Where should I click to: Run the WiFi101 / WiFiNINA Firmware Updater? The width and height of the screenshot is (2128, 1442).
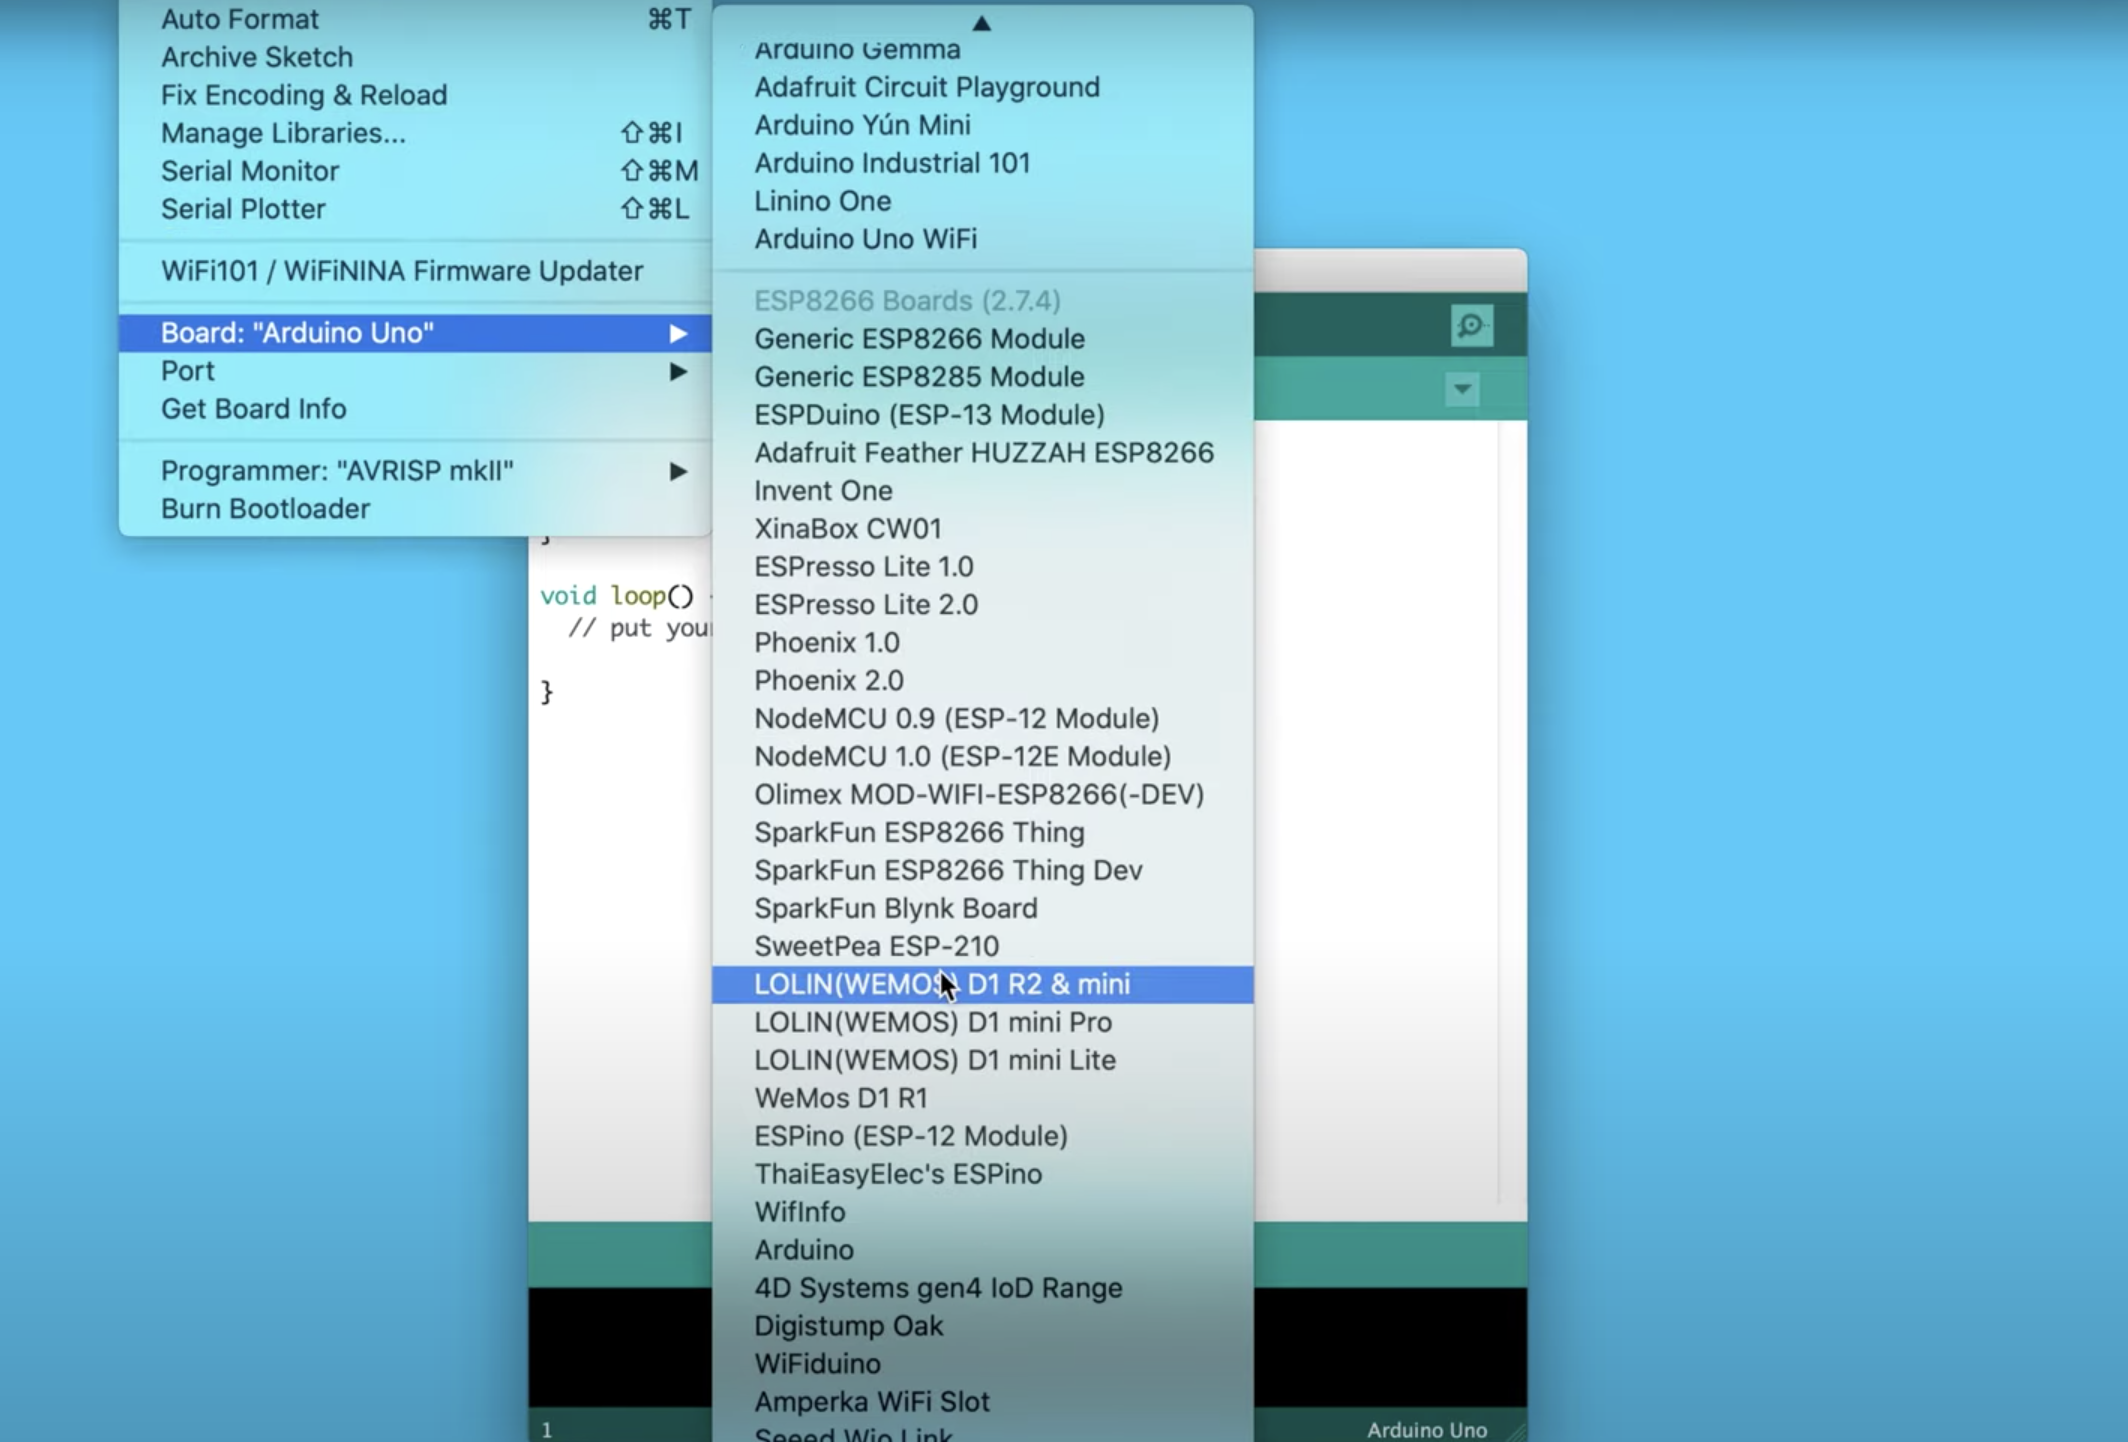[x=401, y=271]
